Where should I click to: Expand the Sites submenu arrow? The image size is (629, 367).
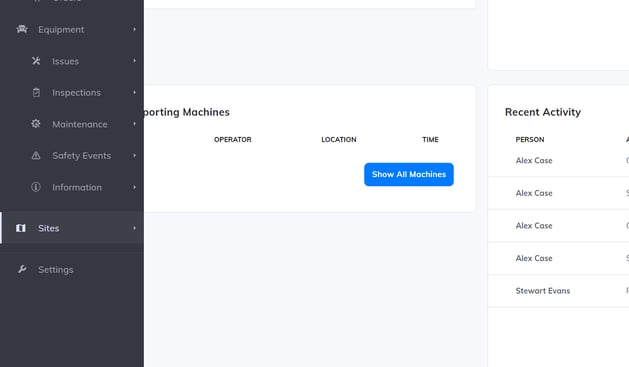coord(134,228)
